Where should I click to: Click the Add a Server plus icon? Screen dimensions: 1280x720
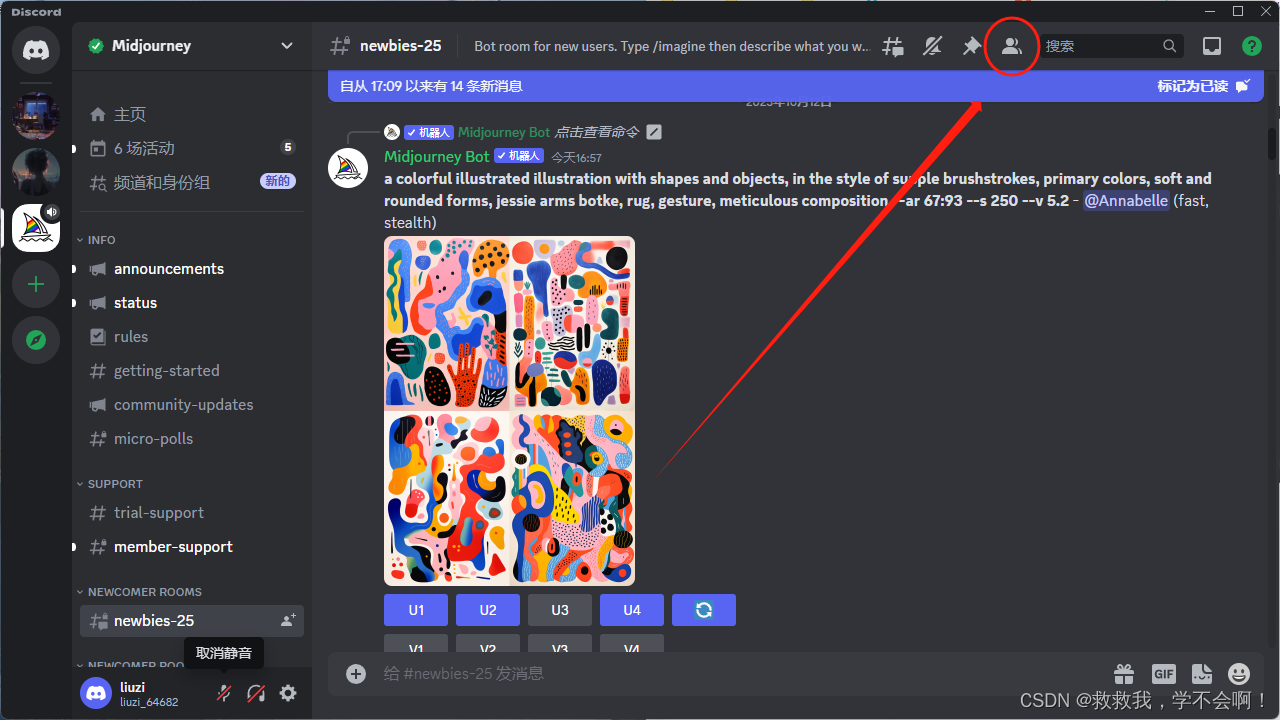coord(36,285)
